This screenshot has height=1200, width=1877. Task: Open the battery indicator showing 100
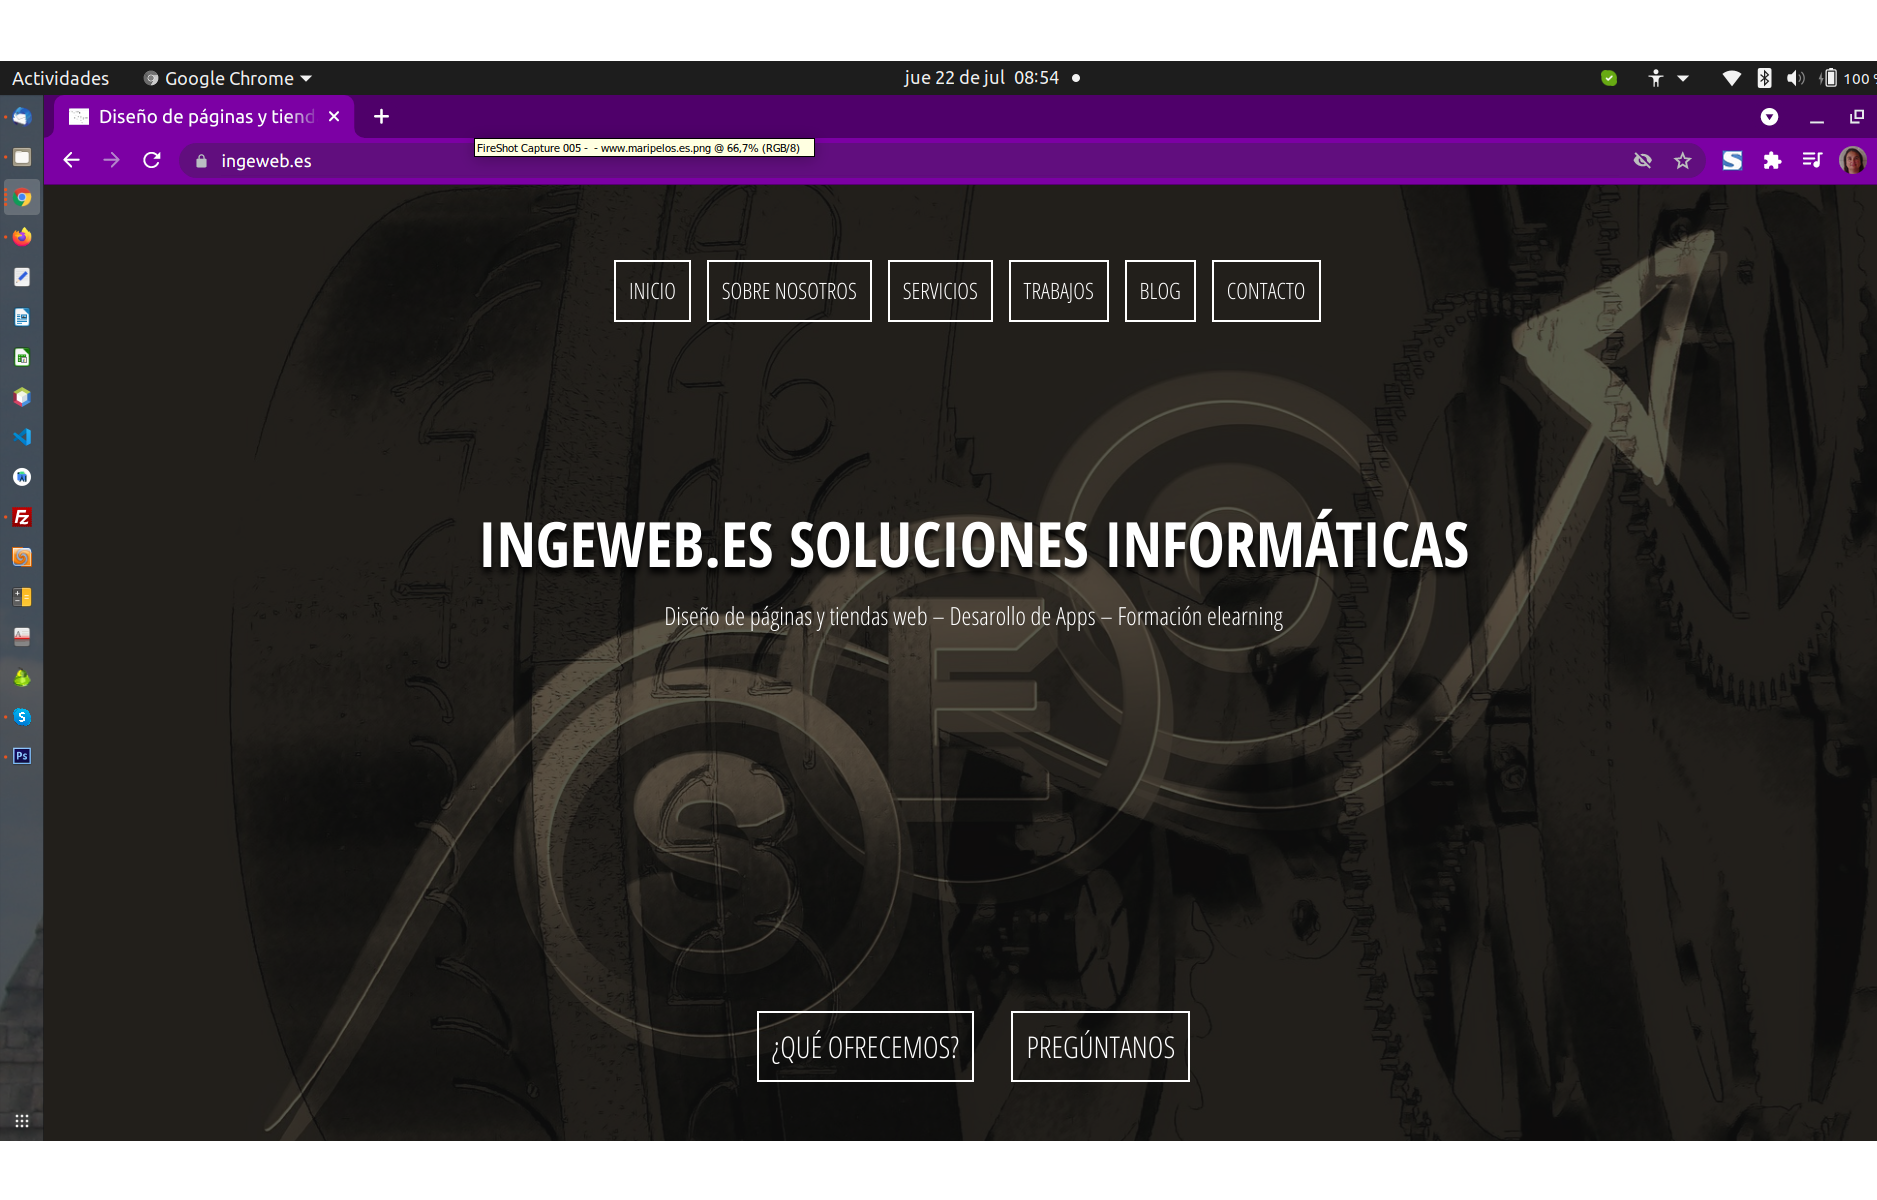1846,78
